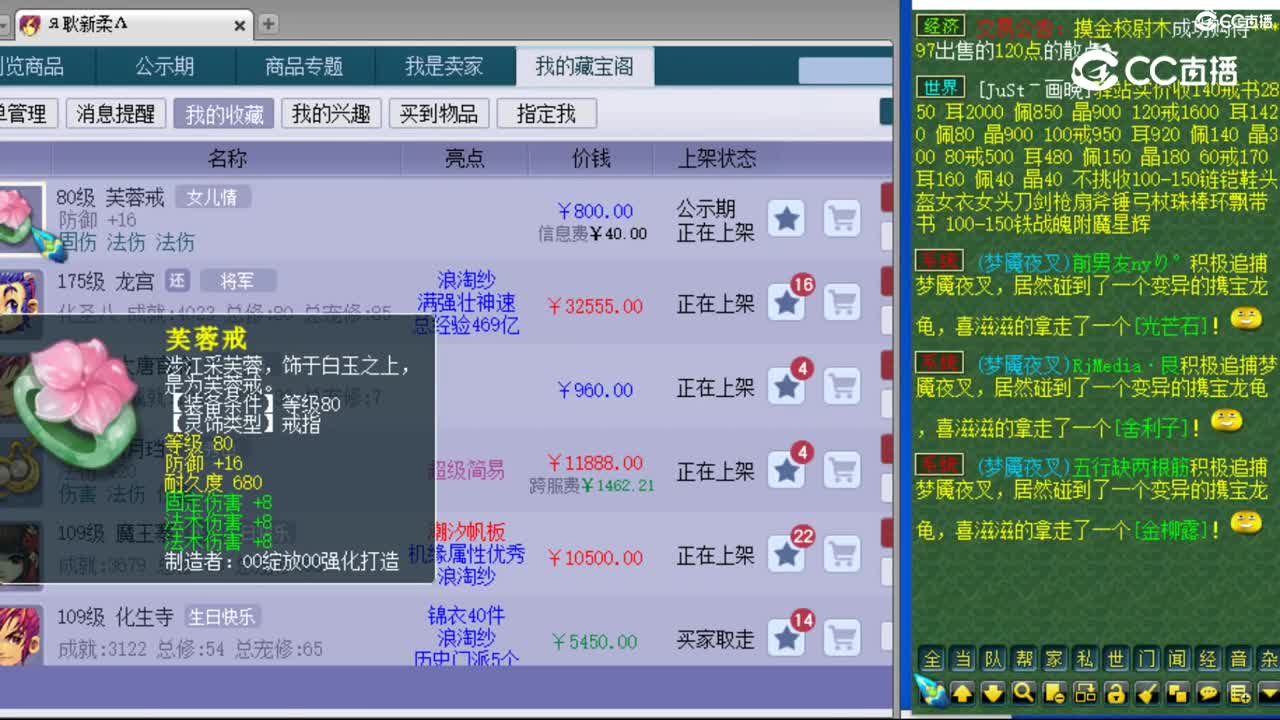Close the 耿新柔 browser tab

[x=240, y=25]
